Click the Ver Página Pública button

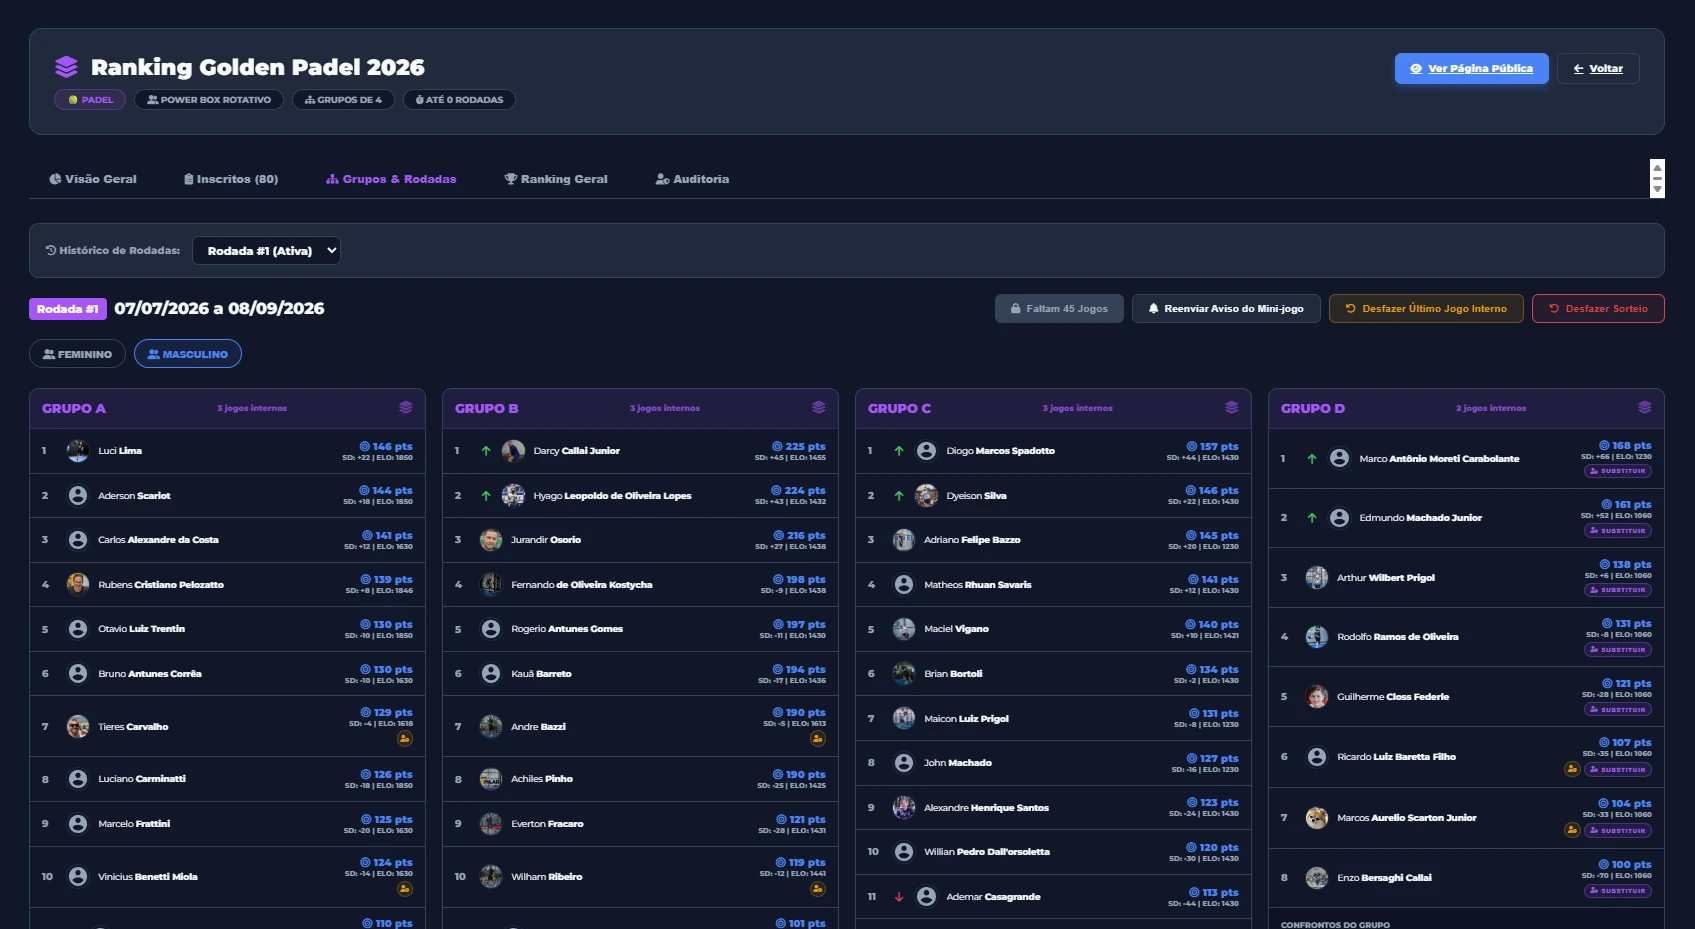click(1471, 68)
